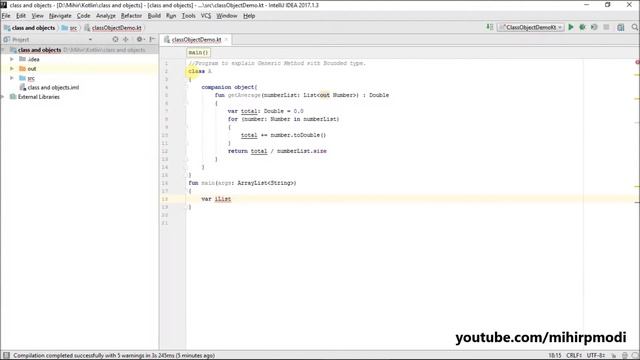Select class and objects.iml file
Viewport: 640px width, 360px height.
(x=53, y=87)
